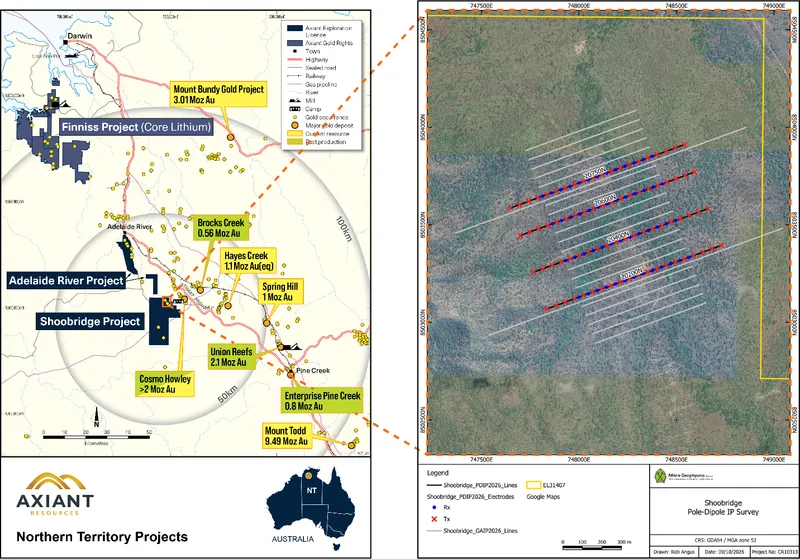Image resolution: width=800 pixels, height=559 pixels.
Task: Click the blue Rx dot in the legend
Action: click(x=434, y=507)
